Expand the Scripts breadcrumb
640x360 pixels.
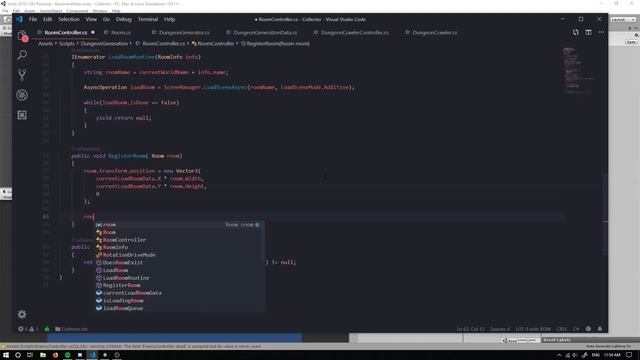click(x=67, y=44)
